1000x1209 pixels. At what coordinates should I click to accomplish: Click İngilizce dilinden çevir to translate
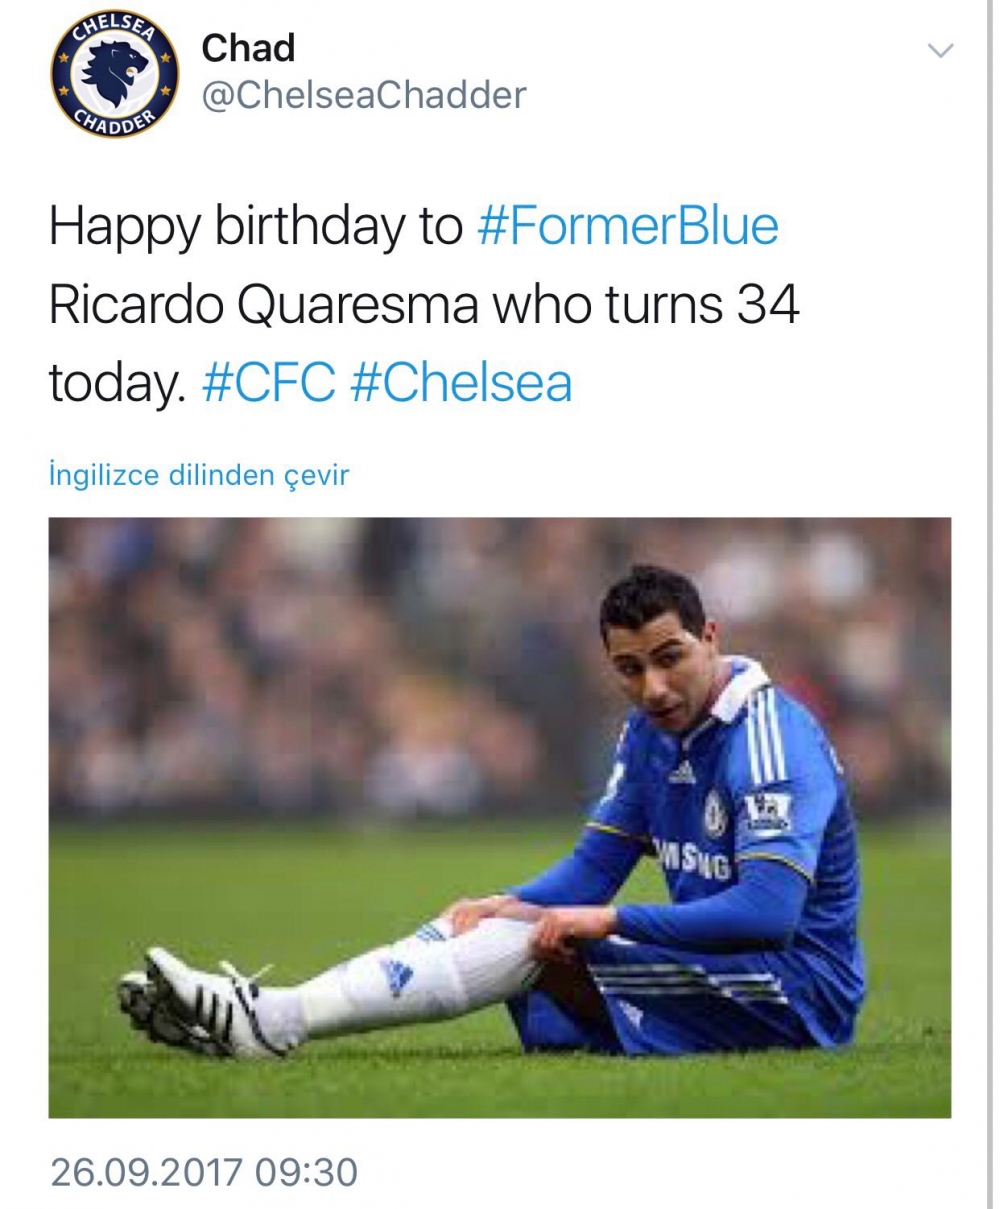(199, 475)
